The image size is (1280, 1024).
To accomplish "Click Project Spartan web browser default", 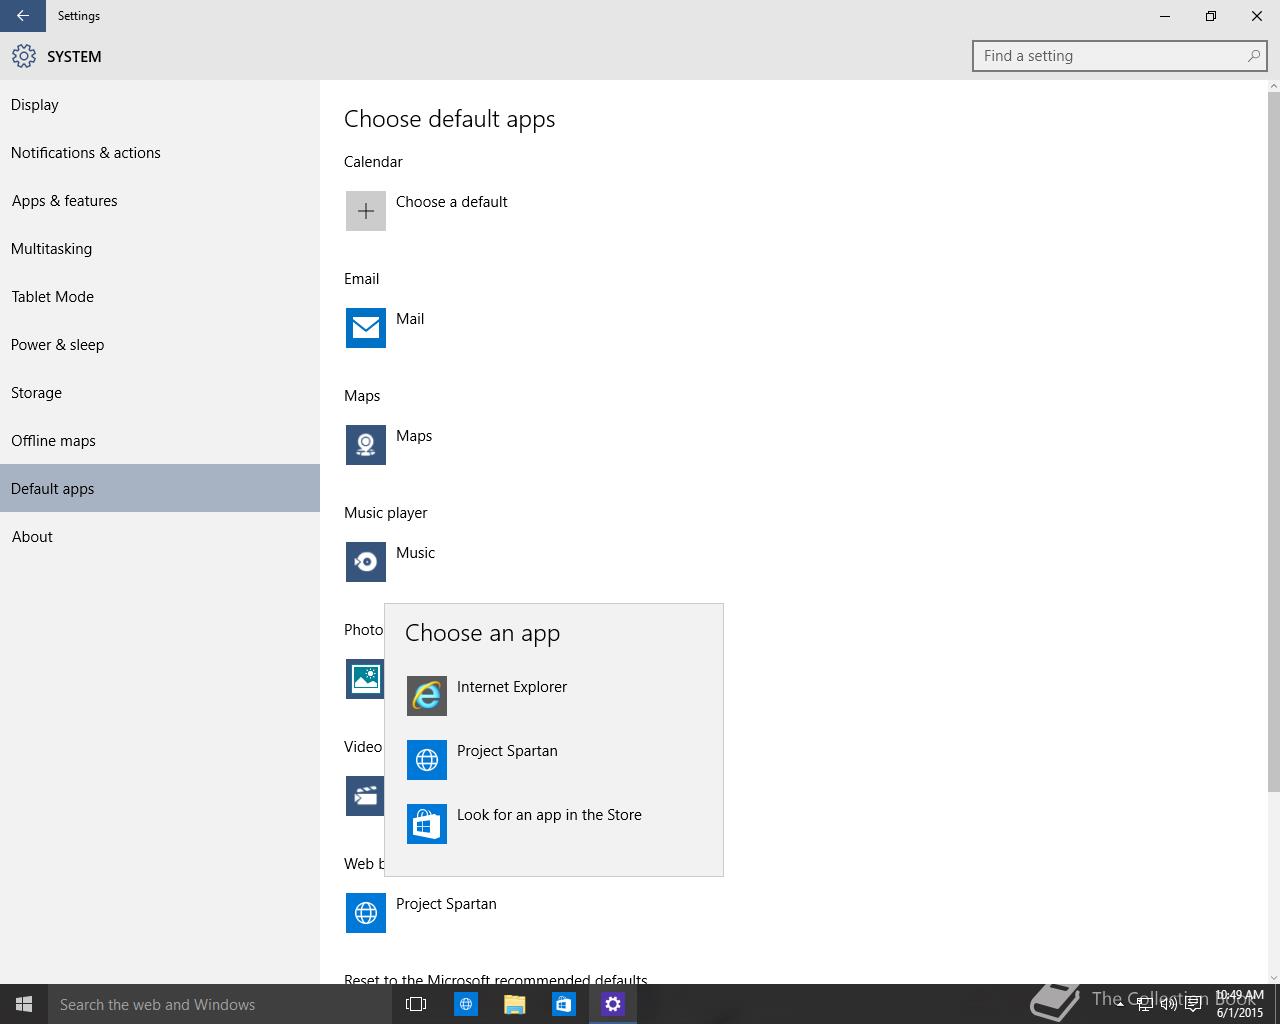I will pyautogui.click(x=446, y=904).
